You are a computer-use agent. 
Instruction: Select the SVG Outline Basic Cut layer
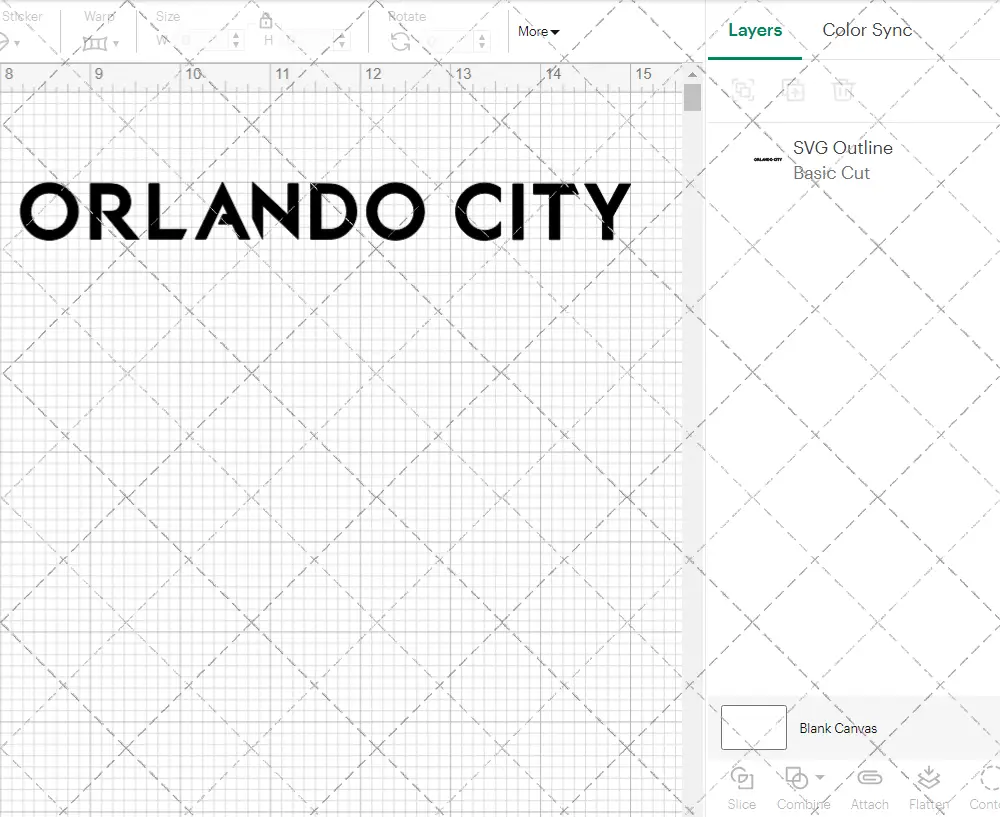tap(842, 160)
